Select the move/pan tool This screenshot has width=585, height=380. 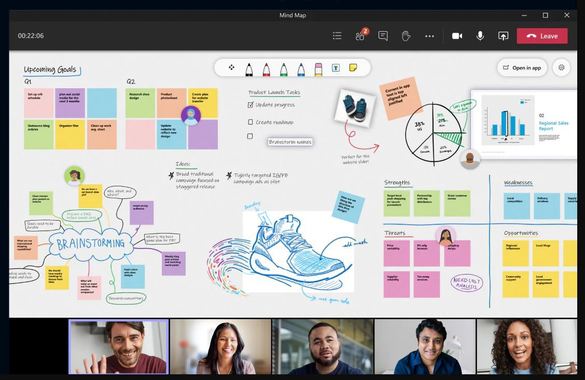(231, 67)
